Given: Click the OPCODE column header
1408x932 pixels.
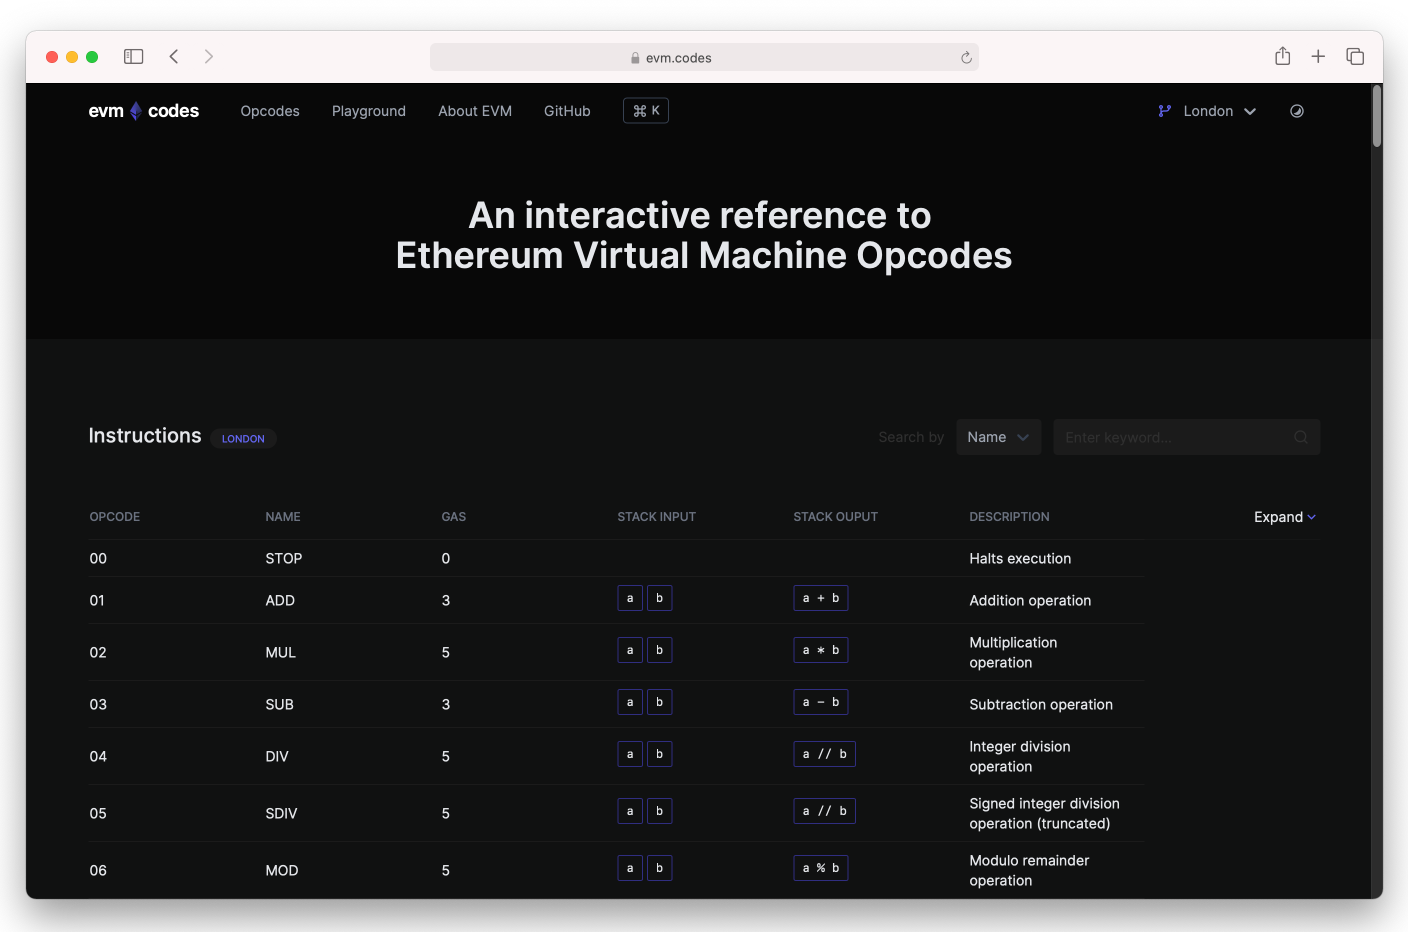Looking at the screenshot, I should 115,517.
